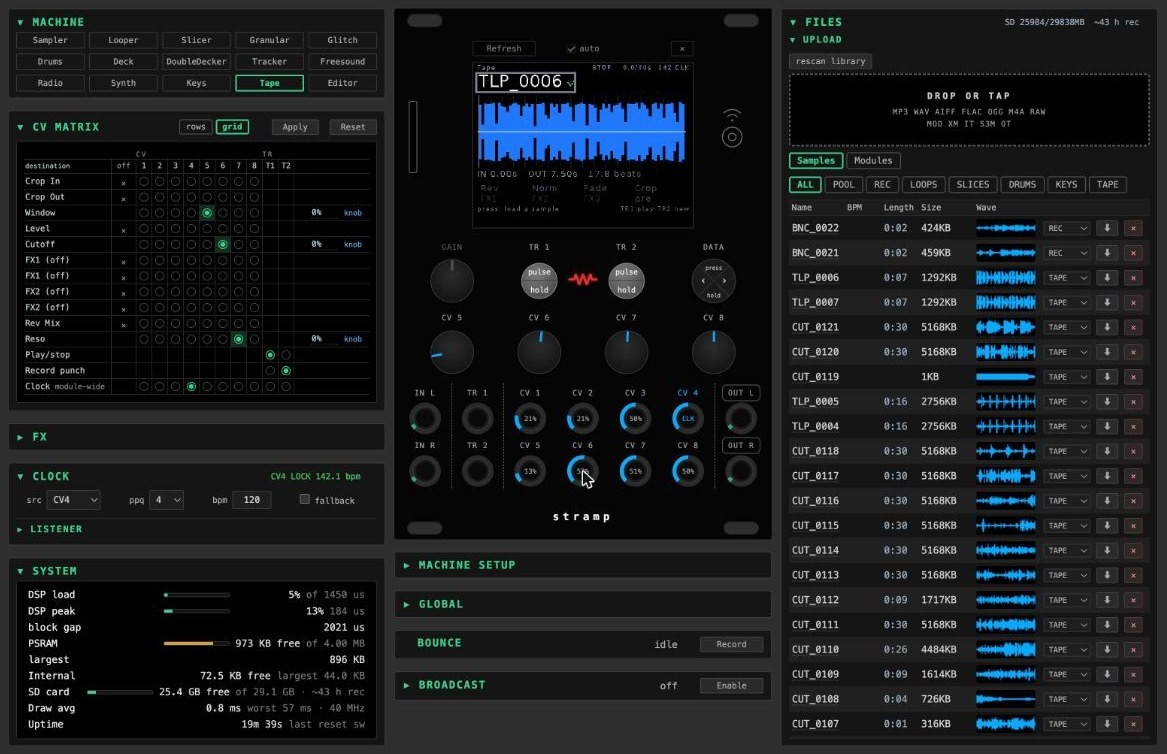
Task: Delete the CUT_0120 sample
Action: coord(1133,352)
